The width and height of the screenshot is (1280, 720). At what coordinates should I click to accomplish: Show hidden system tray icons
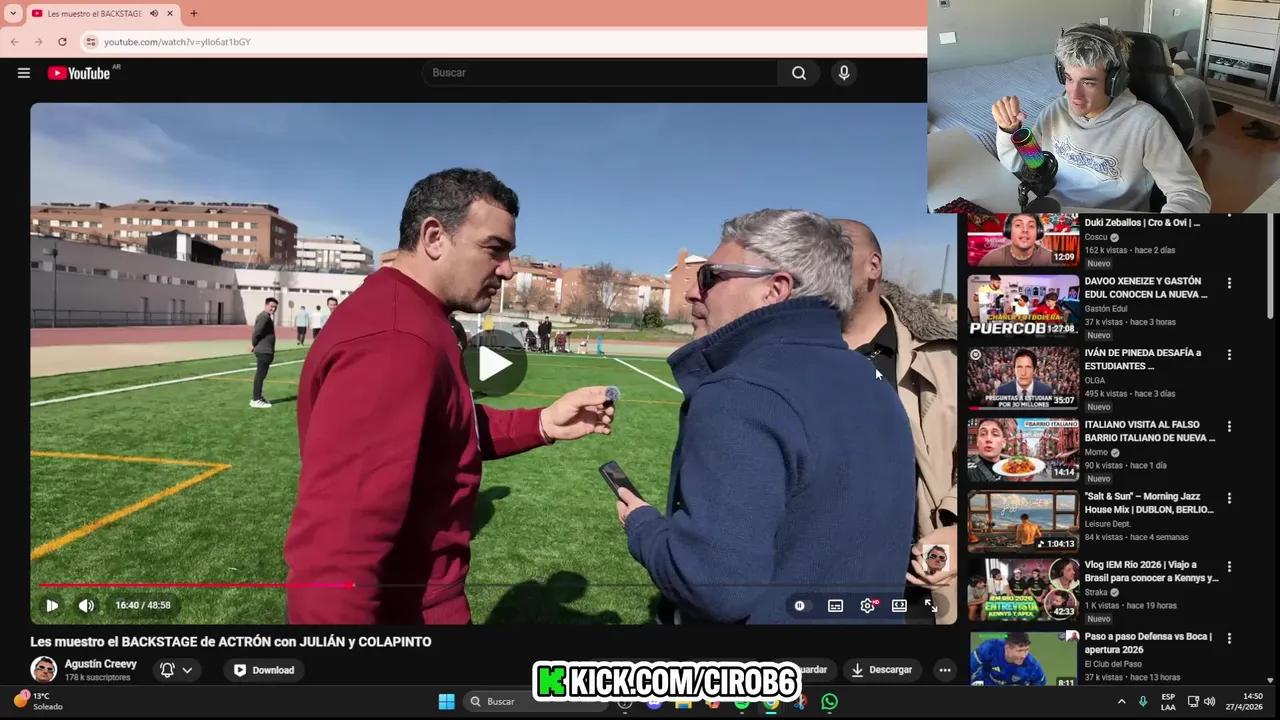(x=1121, y=702)
